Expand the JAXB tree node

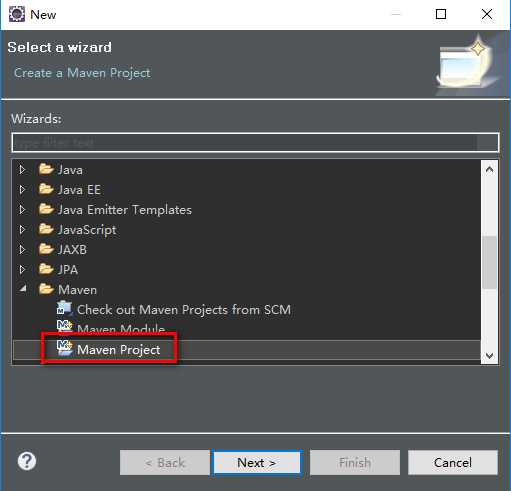tap(22, 250)
